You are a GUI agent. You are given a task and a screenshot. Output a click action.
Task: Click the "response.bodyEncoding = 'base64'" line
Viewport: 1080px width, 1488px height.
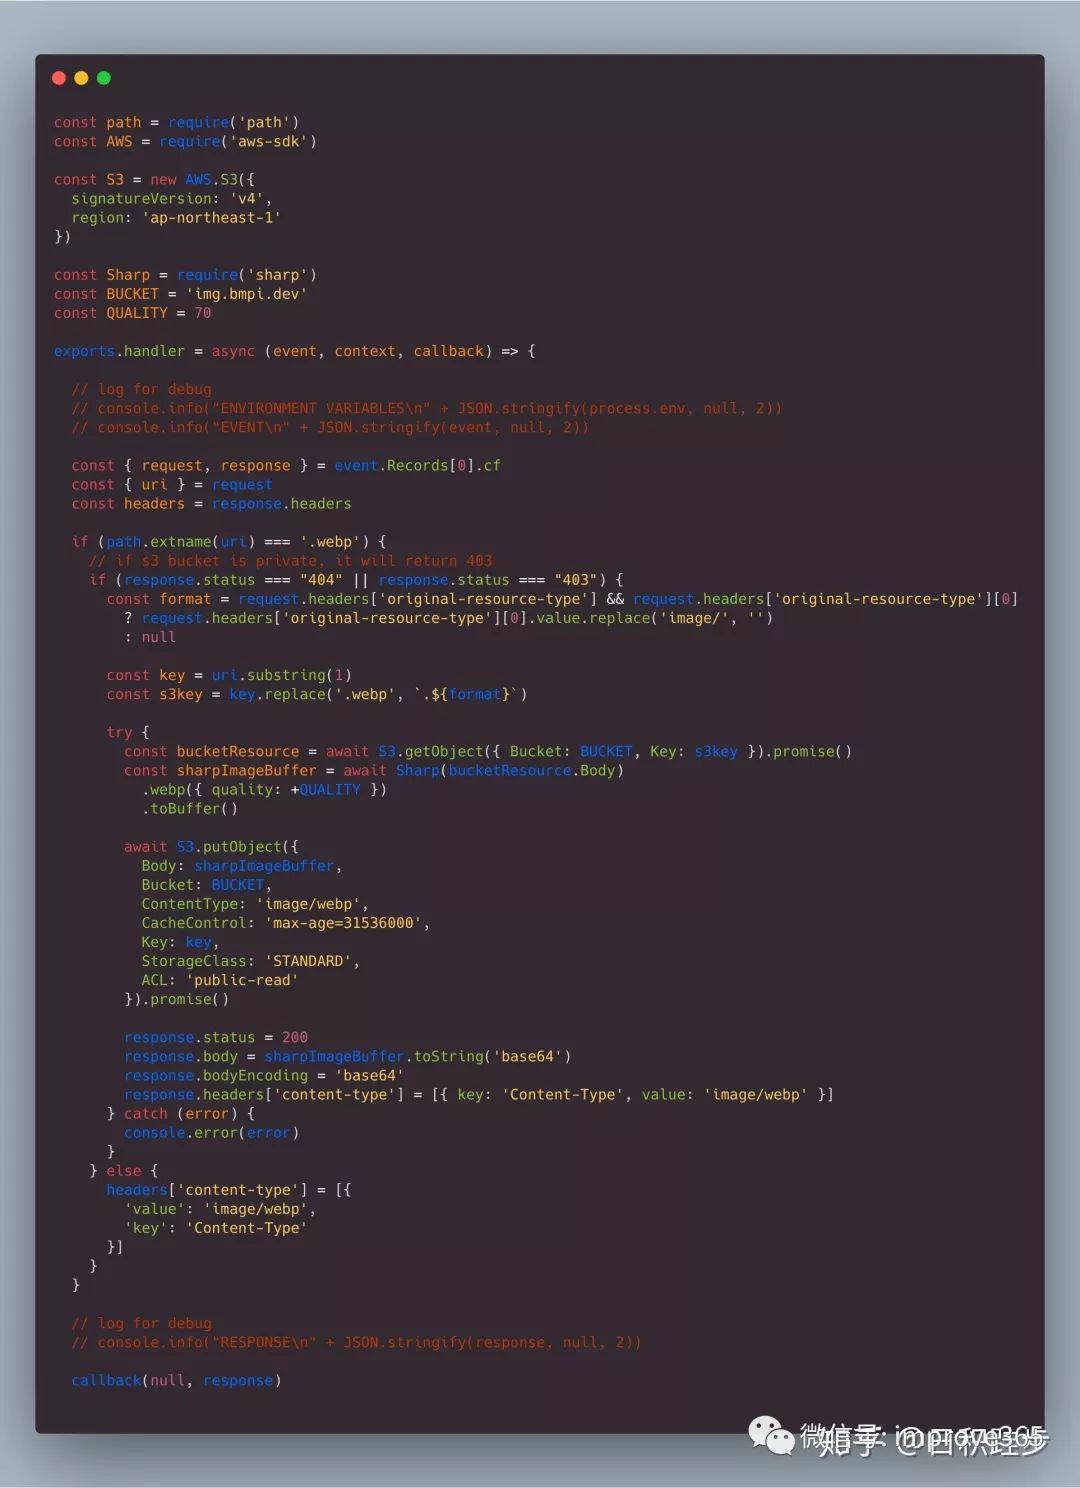(x=264, y=1076)
